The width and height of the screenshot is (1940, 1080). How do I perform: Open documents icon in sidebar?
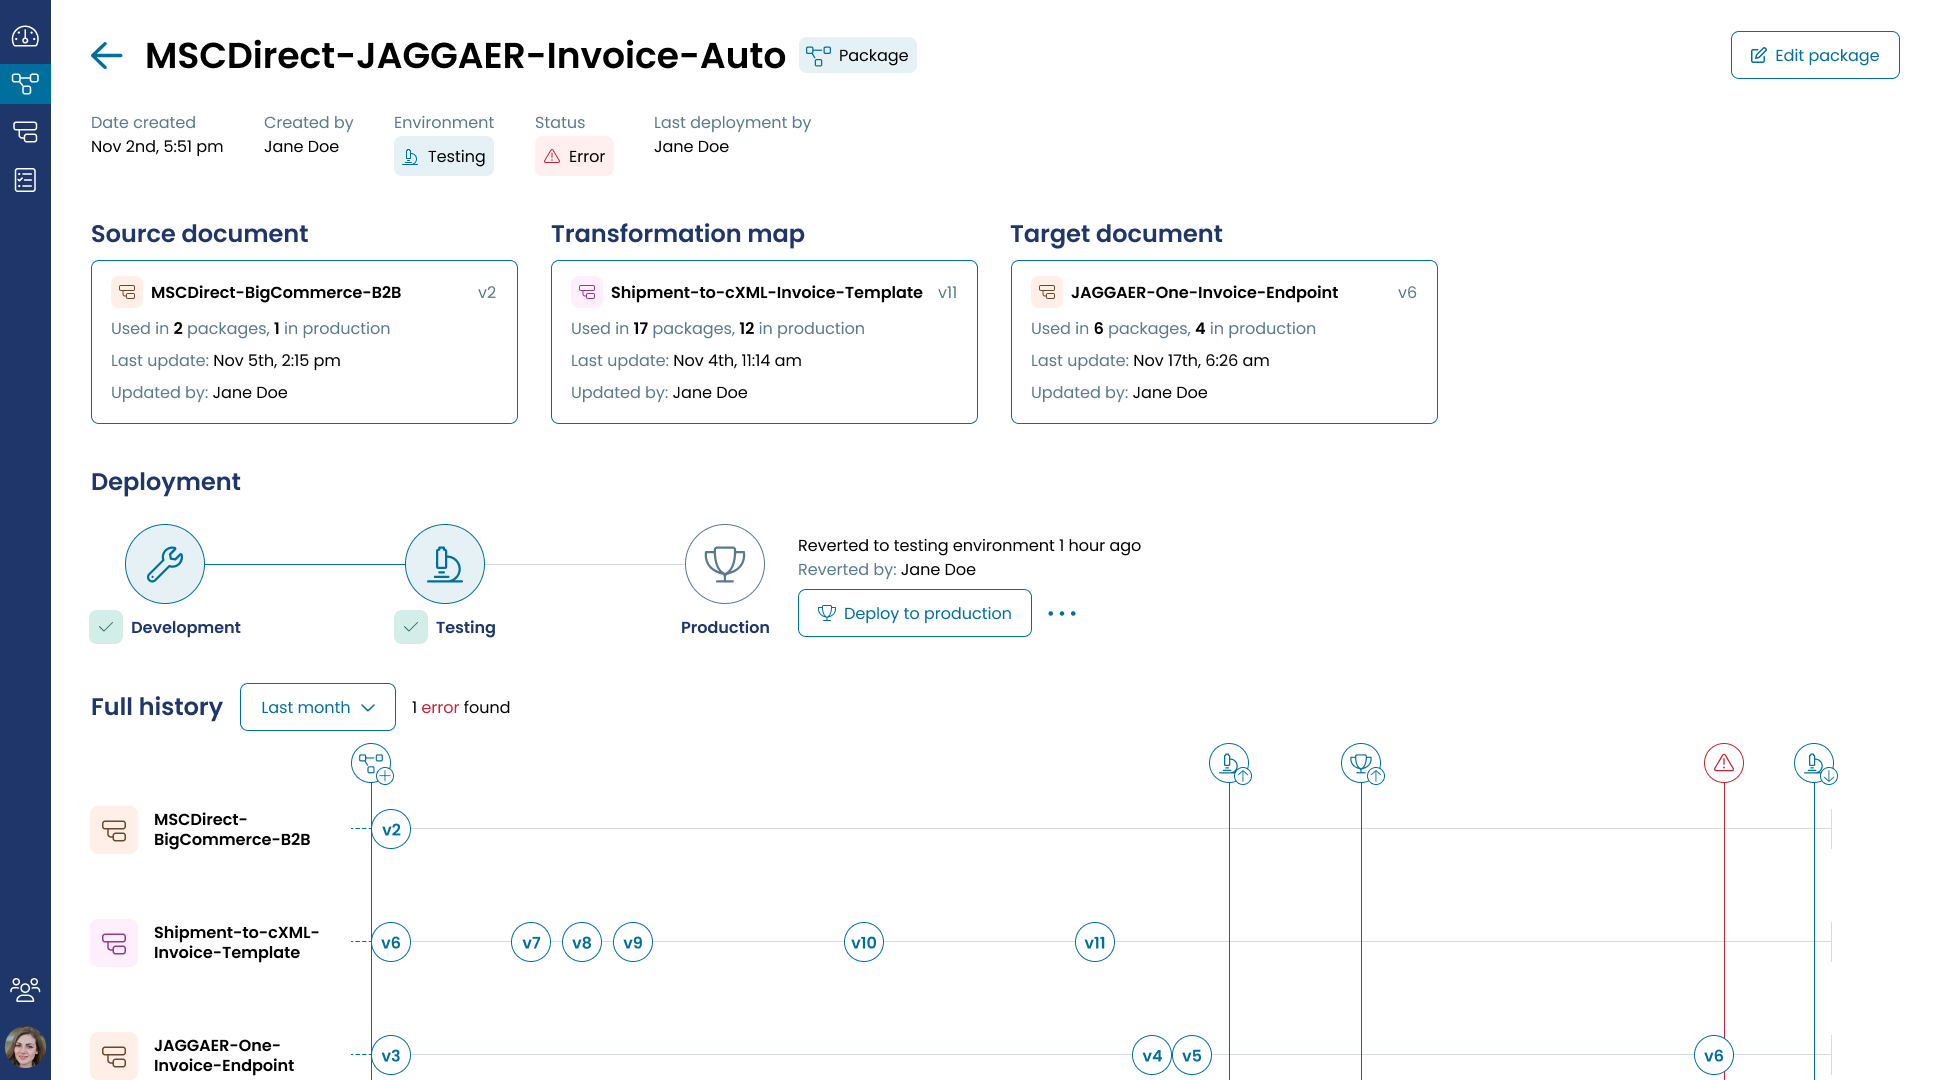[25, 131]
